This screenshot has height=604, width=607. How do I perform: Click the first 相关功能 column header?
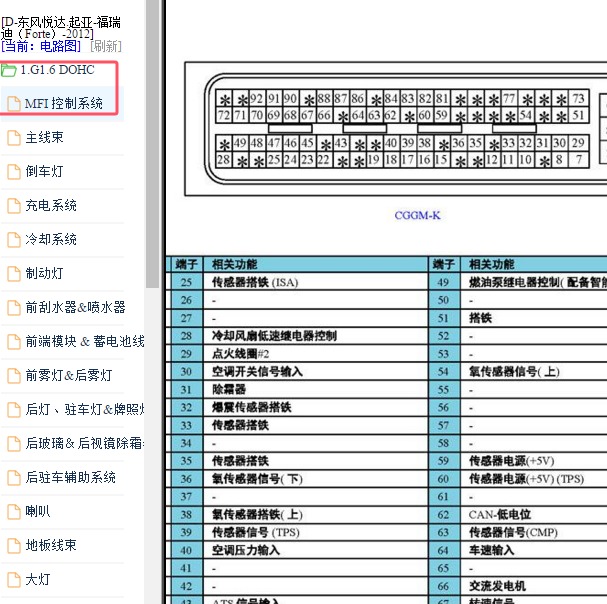315,264
